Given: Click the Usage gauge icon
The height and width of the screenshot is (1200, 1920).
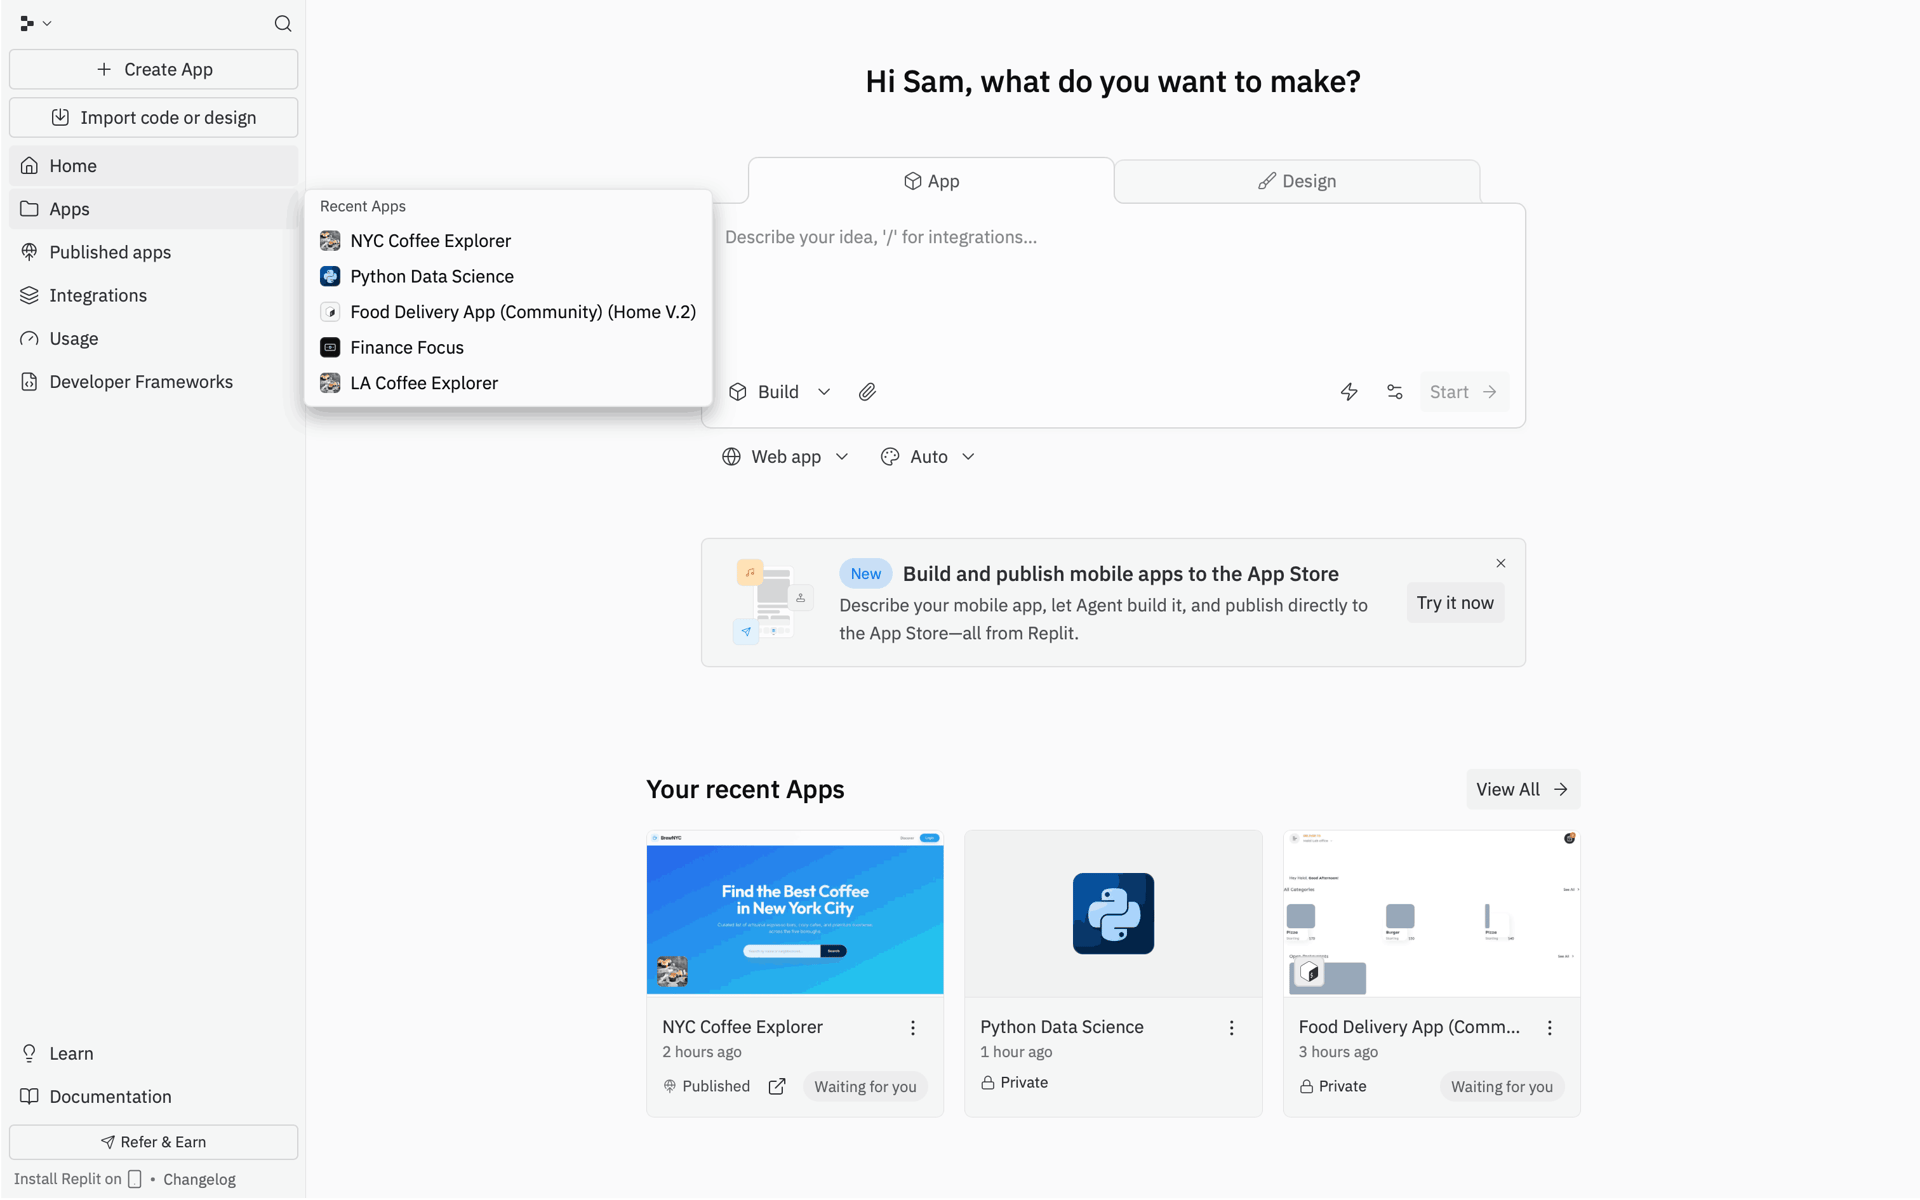Looking at the screenshot, I should pos(30,338).
